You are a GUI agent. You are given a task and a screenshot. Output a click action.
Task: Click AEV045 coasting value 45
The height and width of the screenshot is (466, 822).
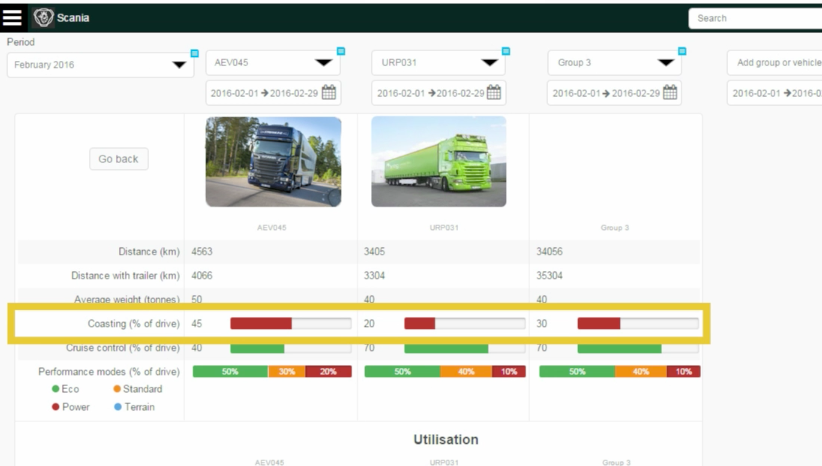point(197,323)
